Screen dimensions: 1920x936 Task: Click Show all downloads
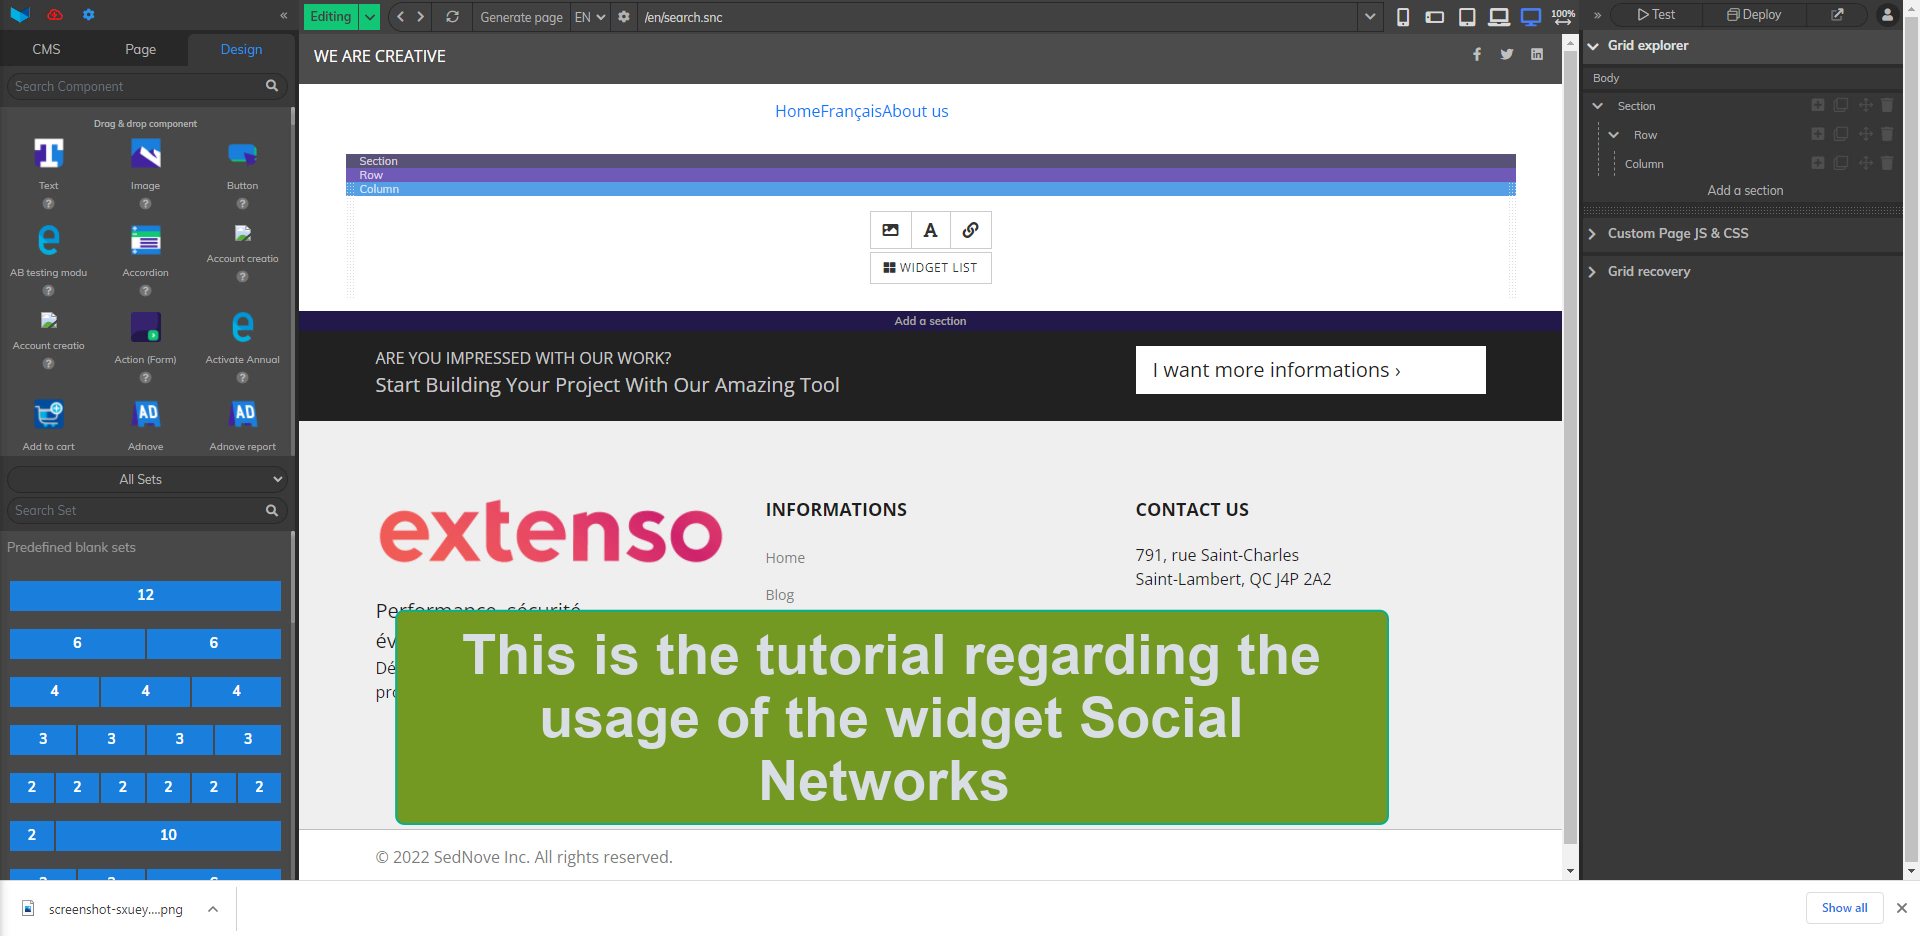pos(1844,908)
